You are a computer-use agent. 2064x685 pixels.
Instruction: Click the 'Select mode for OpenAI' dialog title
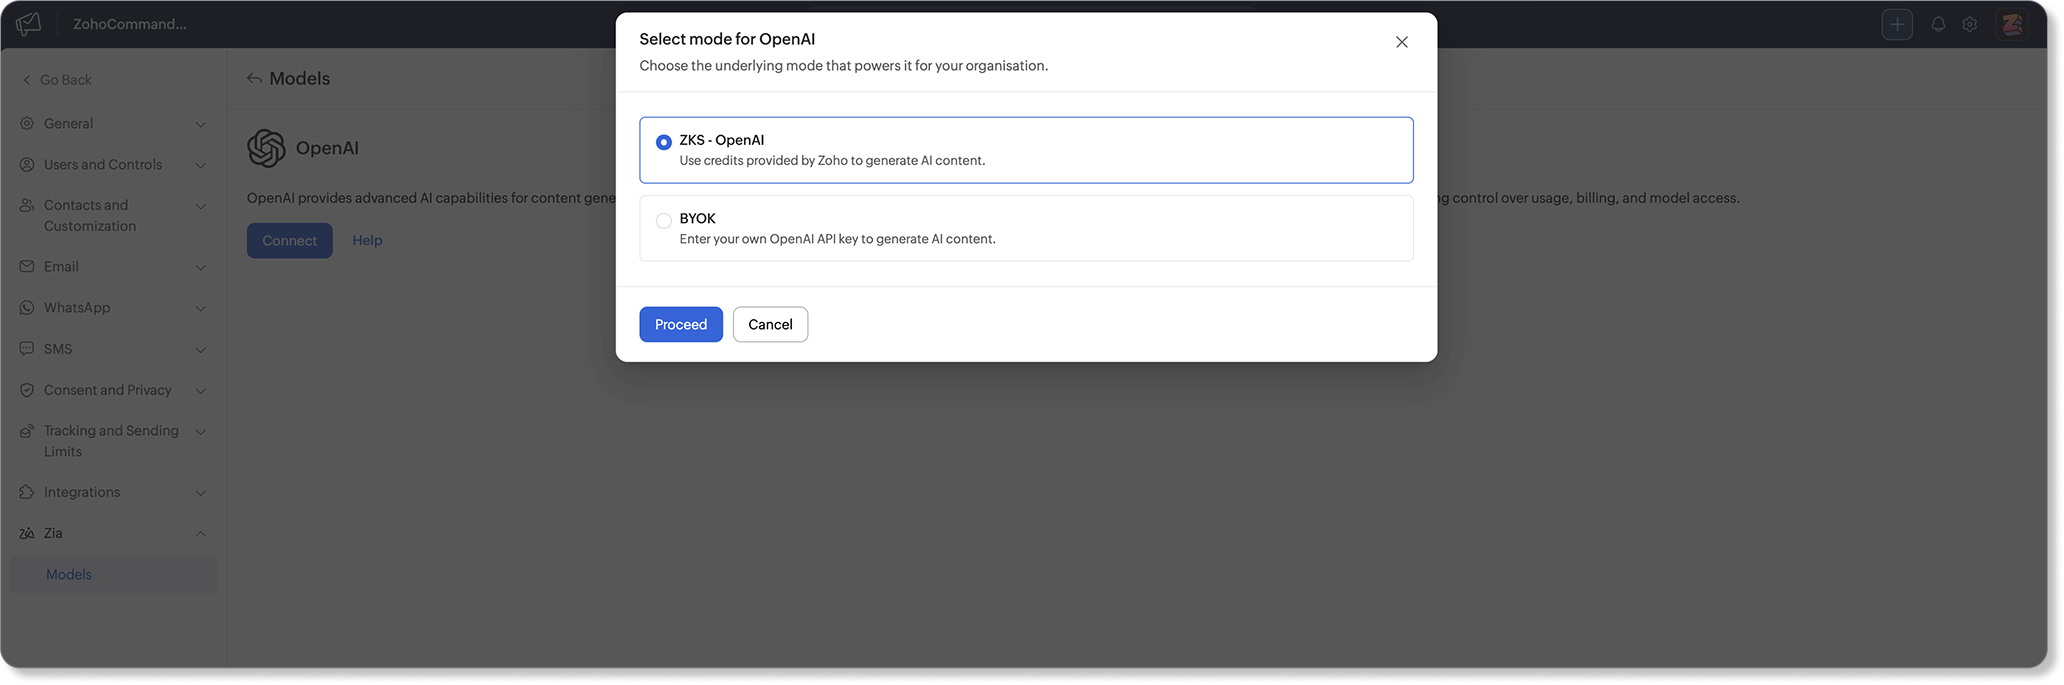point(727,39)
